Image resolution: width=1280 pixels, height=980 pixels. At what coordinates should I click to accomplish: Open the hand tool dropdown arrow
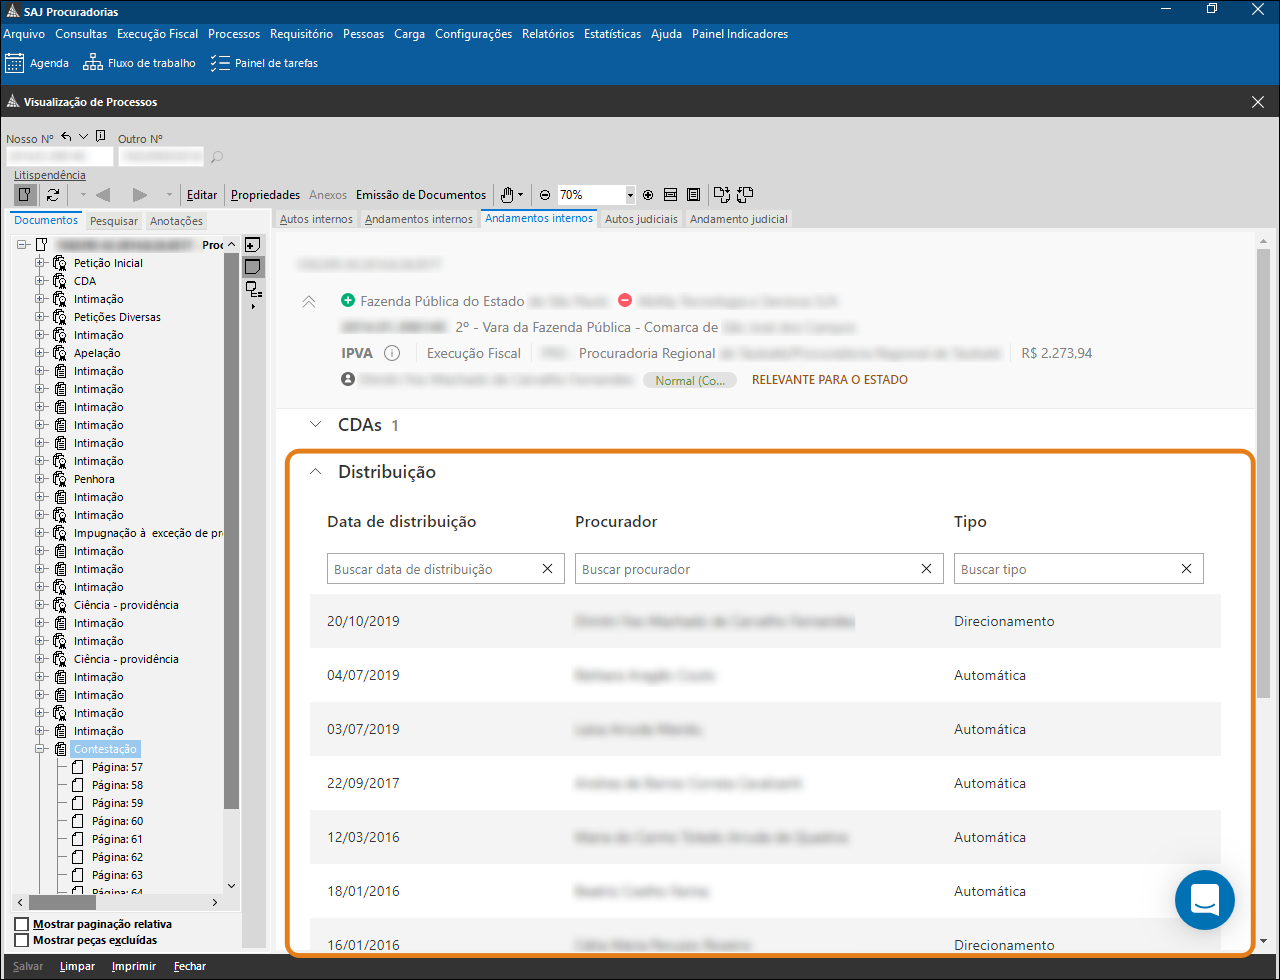click(521, 195)
